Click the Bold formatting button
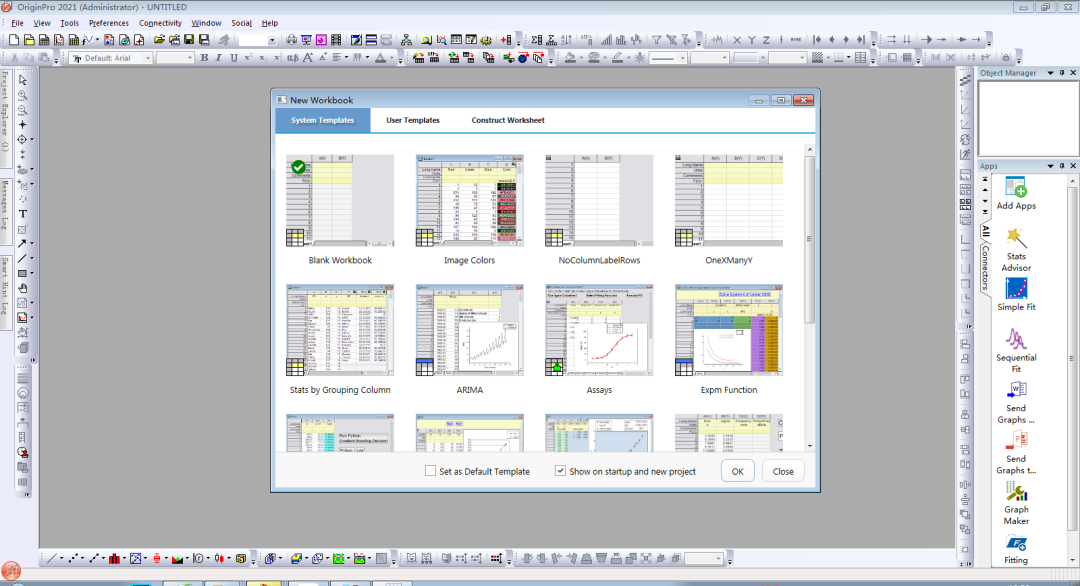 click(204, 58)
